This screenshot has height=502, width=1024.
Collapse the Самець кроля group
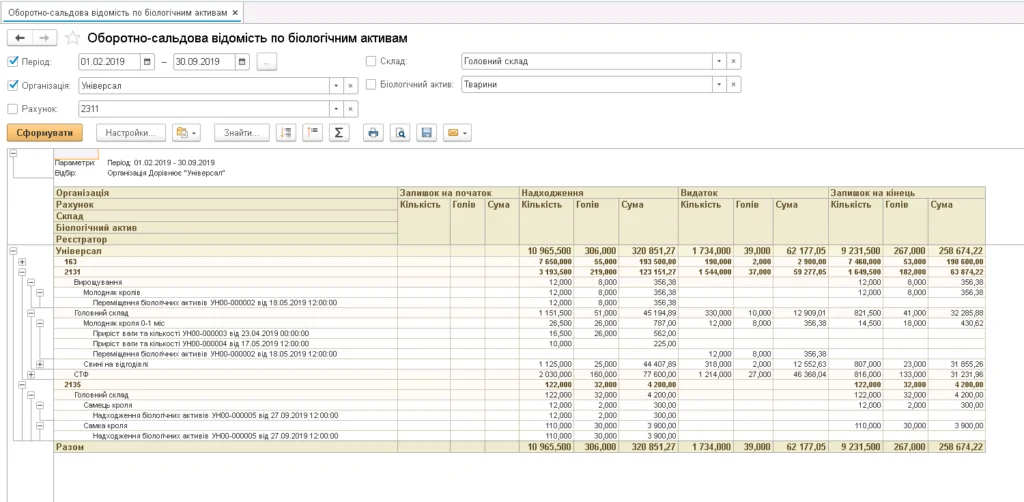(x=40, y=405)
